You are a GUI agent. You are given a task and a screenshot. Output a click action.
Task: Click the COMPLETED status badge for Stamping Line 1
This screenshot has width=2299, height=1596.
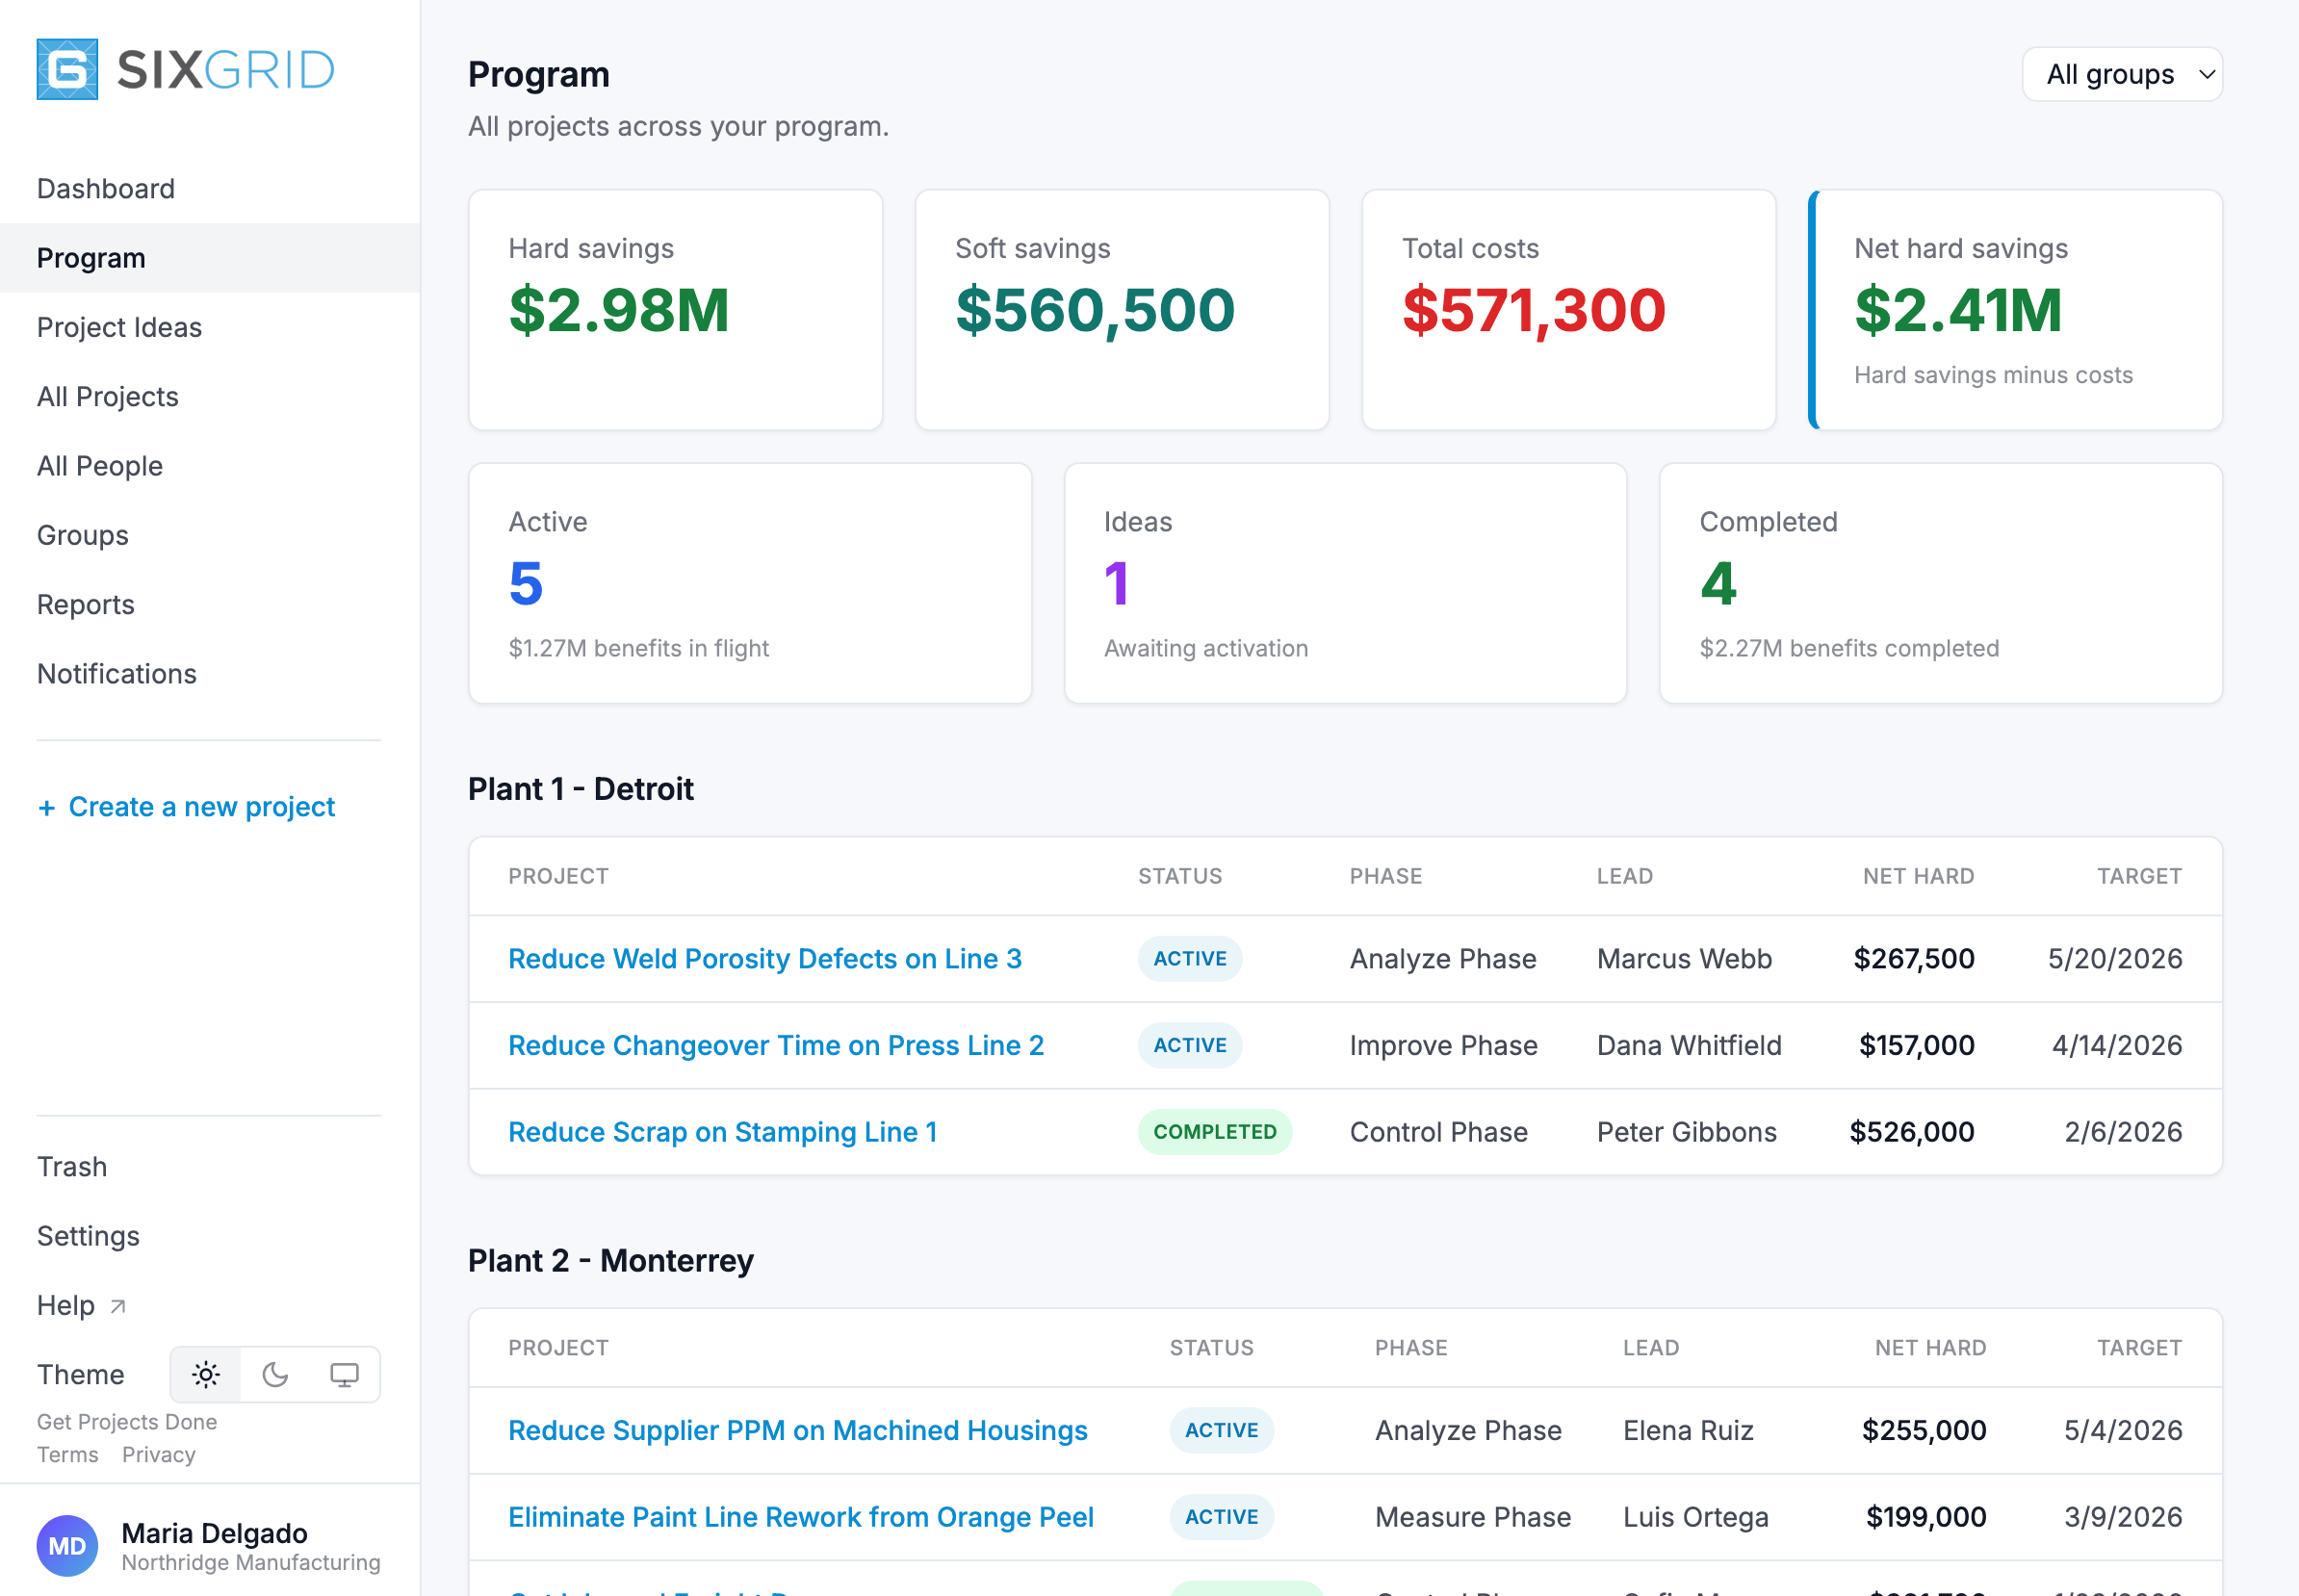1214,1131
